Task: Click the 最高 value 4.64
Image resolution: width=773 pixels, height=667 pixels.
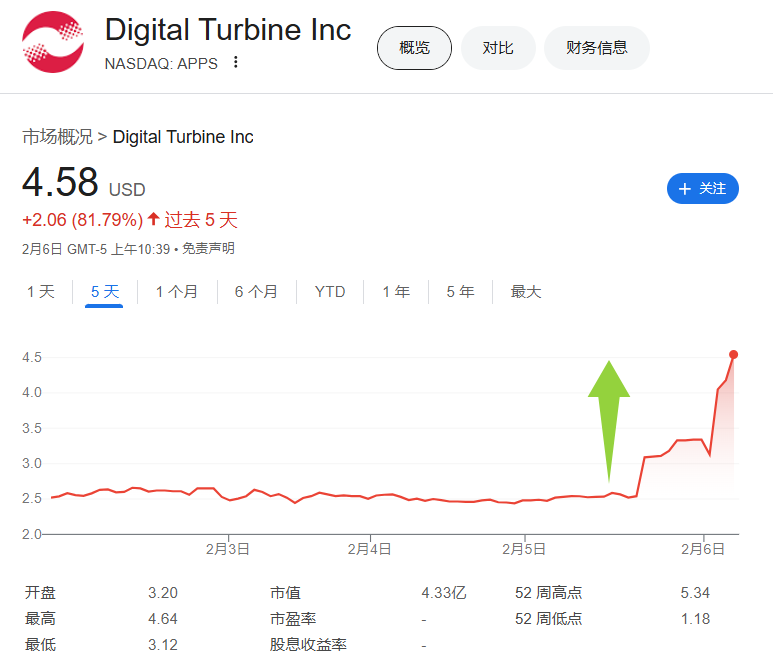Action: coord(163,618)
